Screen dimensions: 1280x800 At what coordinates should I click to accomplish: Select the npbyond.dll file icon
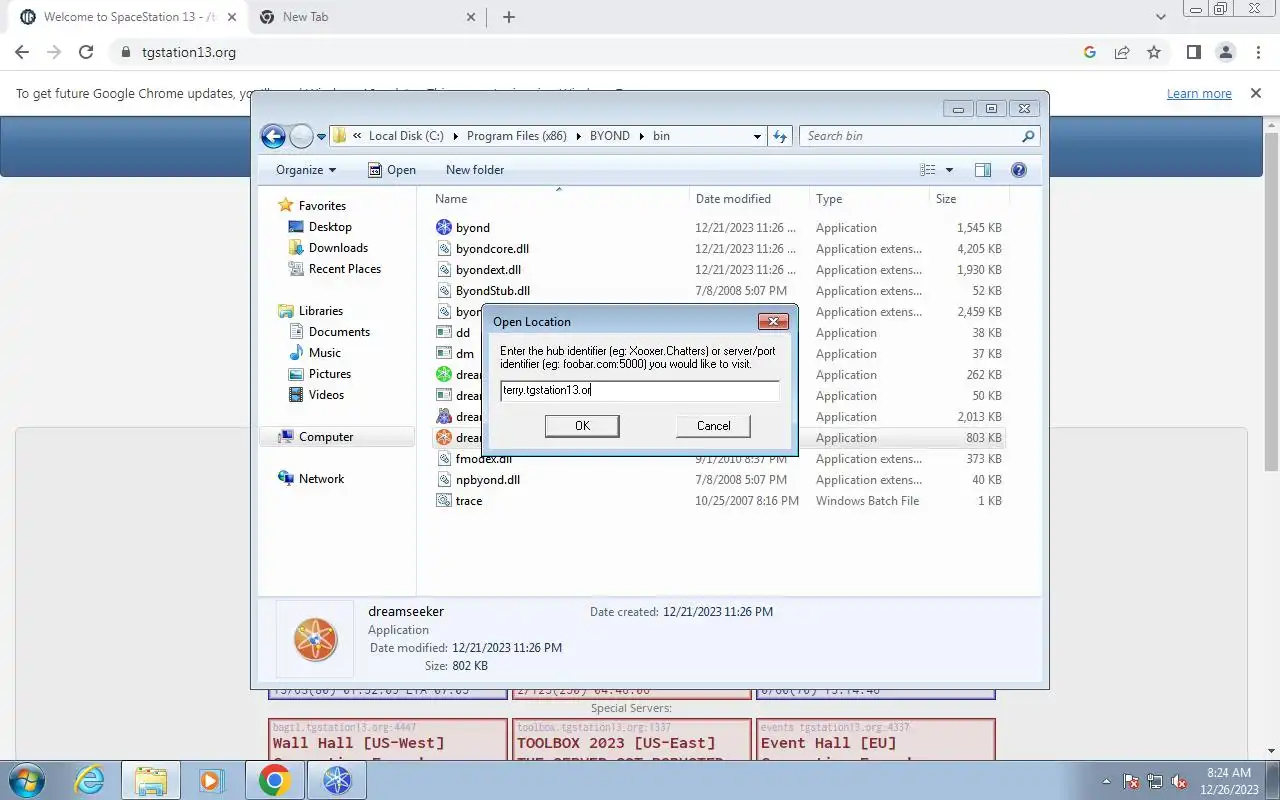444,480
